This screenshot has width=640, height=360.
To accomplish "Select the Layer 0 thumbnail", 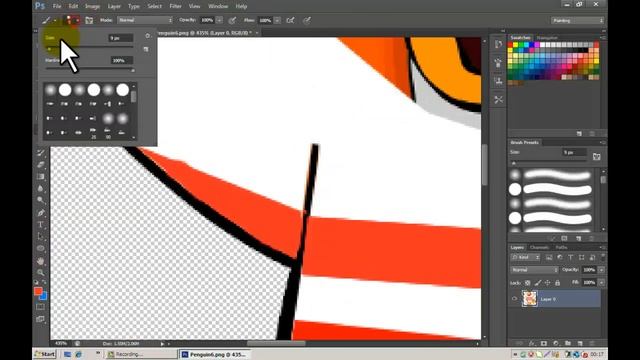I will (x=529, y=299).
